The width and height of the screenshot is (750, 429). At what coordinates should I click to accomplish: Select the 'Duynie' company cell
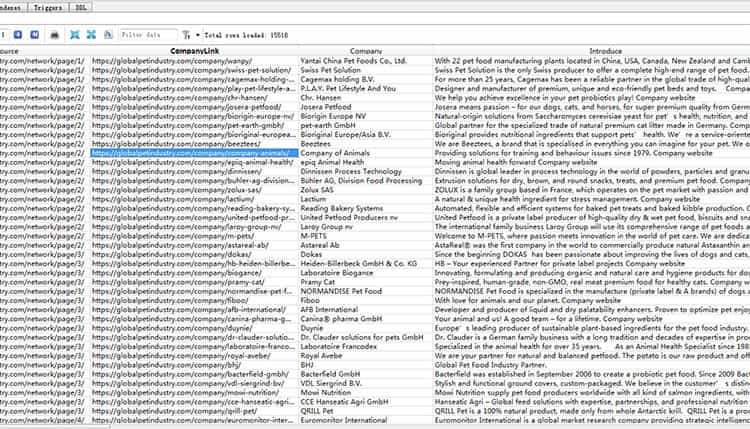click(x=366, y=328)
